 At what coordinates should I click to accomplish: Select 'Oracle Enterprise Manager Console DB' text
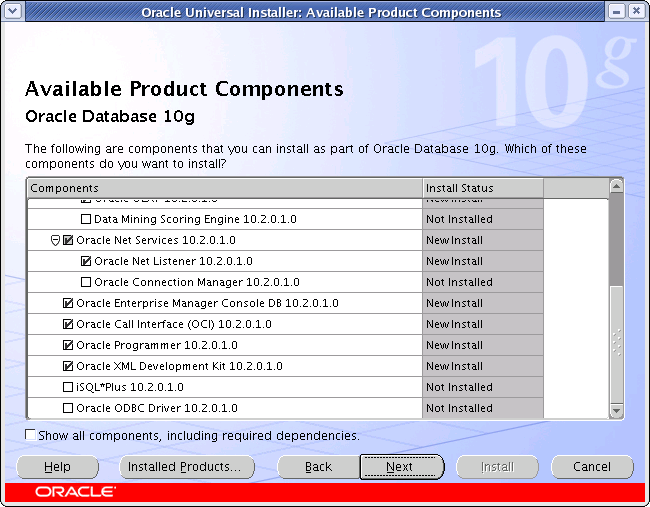click(179, 303)
